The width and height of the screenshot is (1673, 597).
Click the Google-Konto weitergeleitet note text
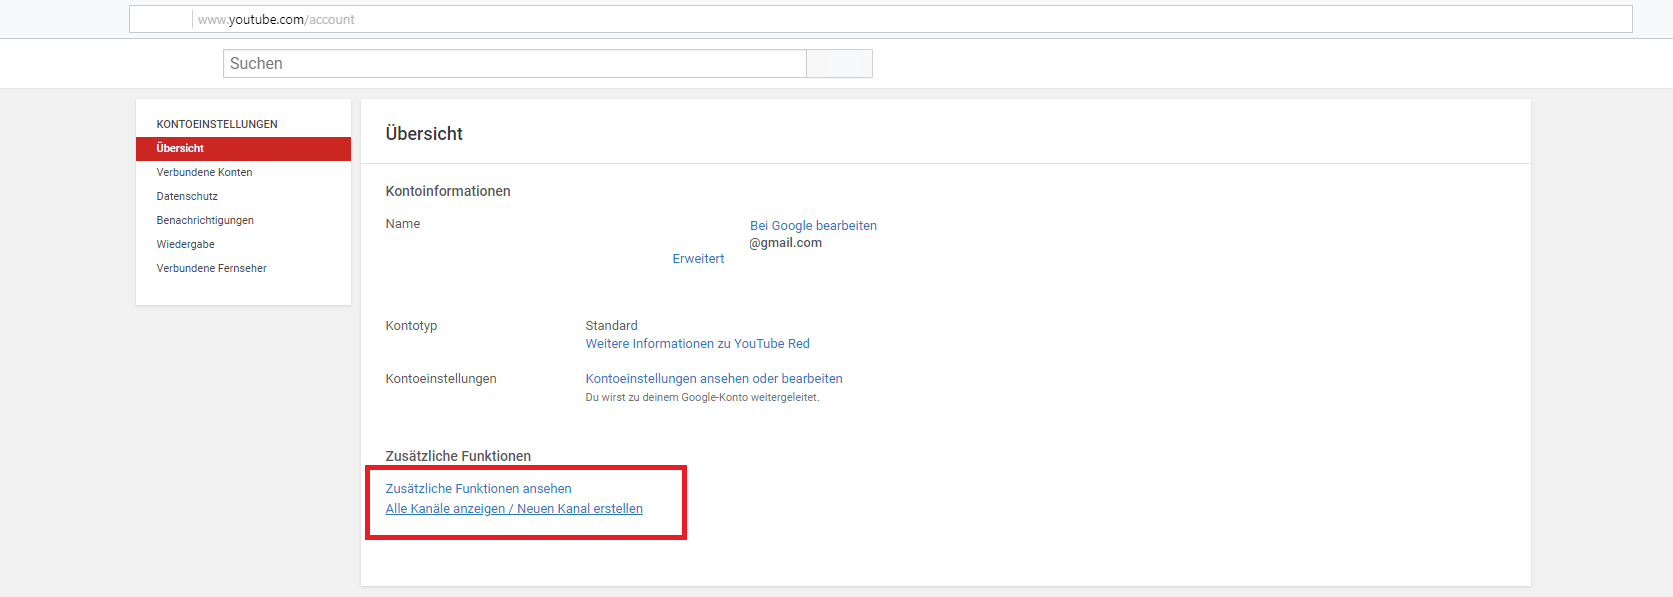[702, 397]
